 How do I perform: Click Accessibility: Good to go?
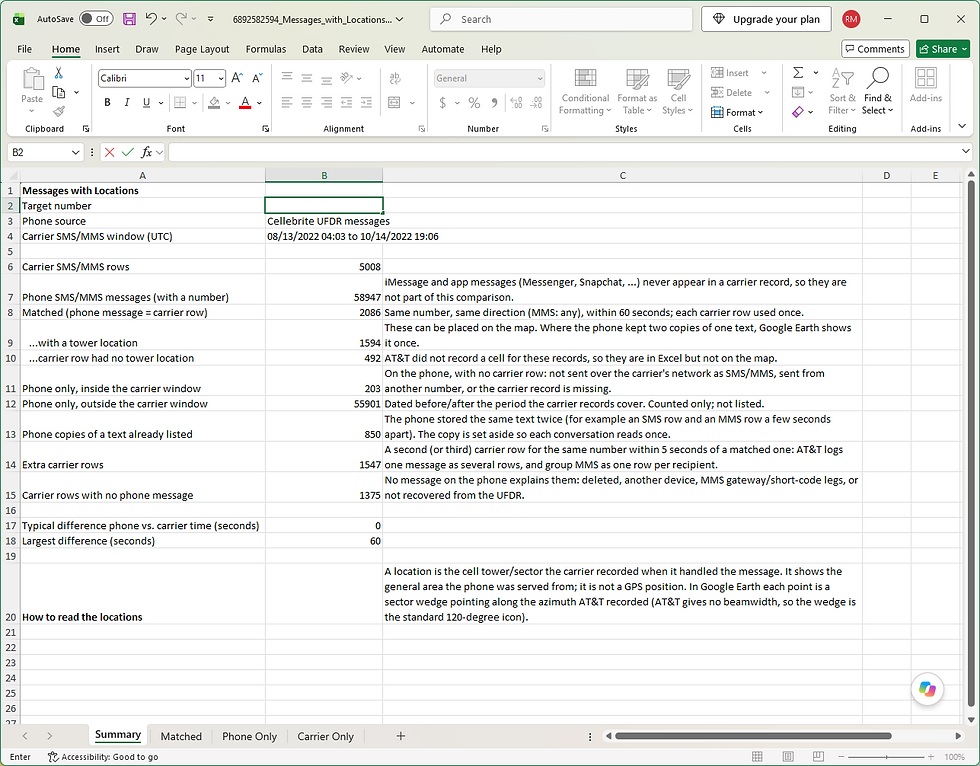[x=103, y=757]
